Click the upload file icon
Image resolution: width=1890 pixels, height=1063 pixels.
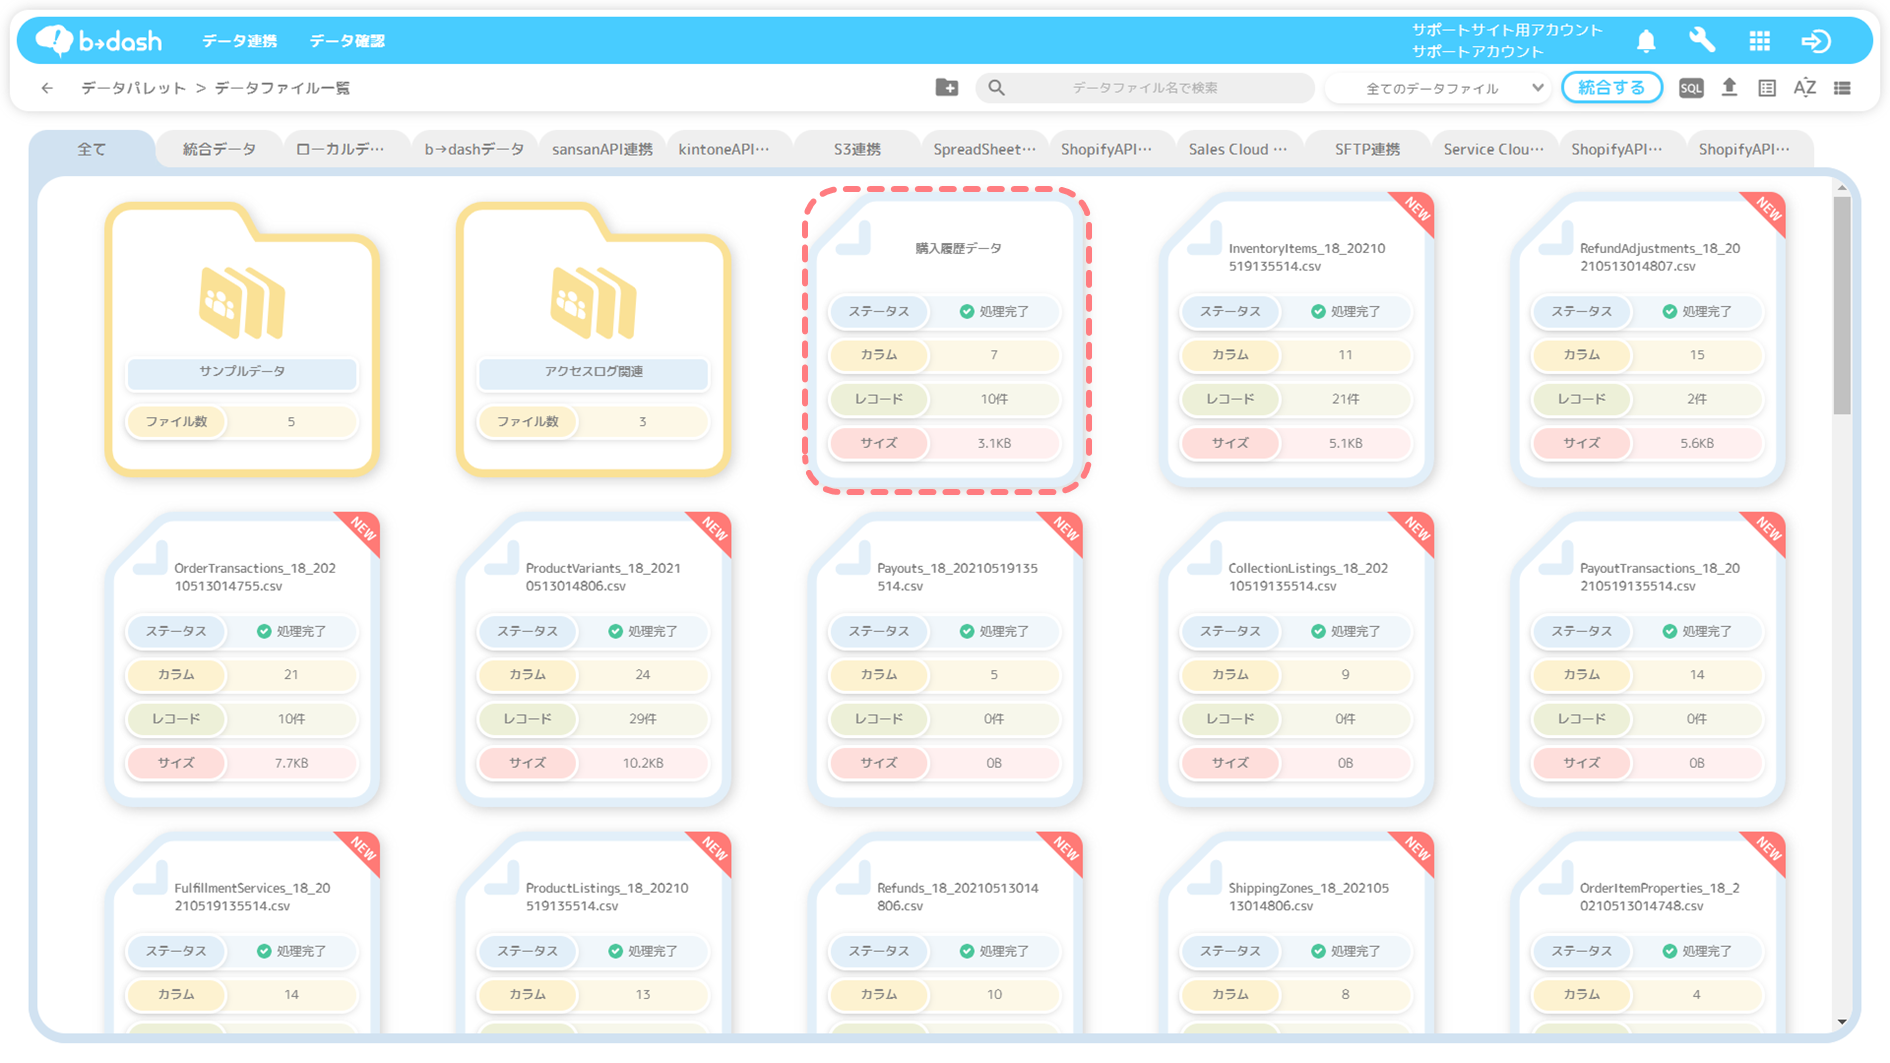(x=1729, y=88)
